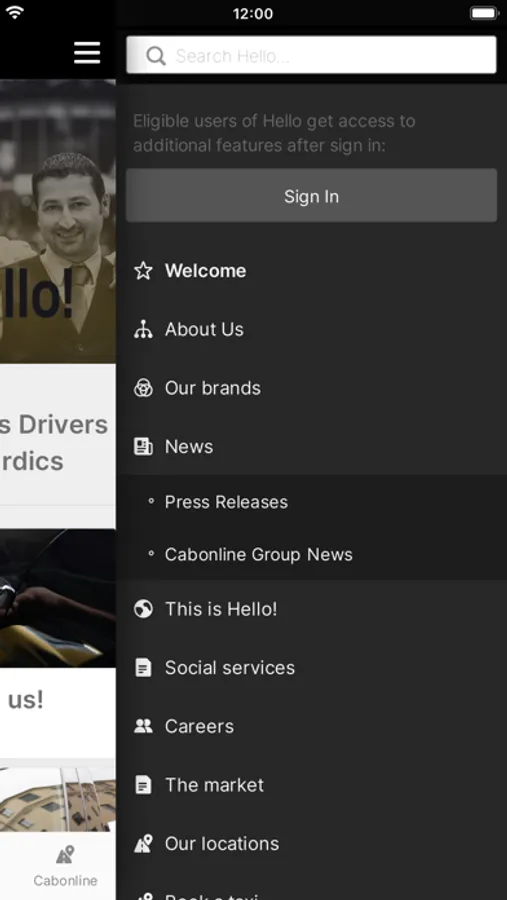Open Social services menu item
Viewport: 507px width, 900px height.
point(311,668)
